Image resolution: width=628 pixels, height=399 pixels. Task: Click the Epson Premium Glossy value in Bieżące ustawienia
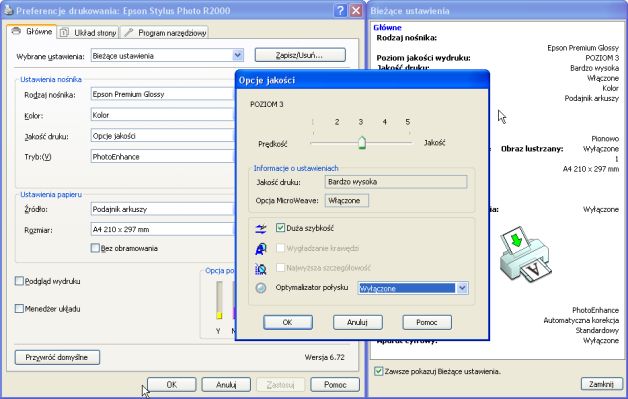(583, 48)
